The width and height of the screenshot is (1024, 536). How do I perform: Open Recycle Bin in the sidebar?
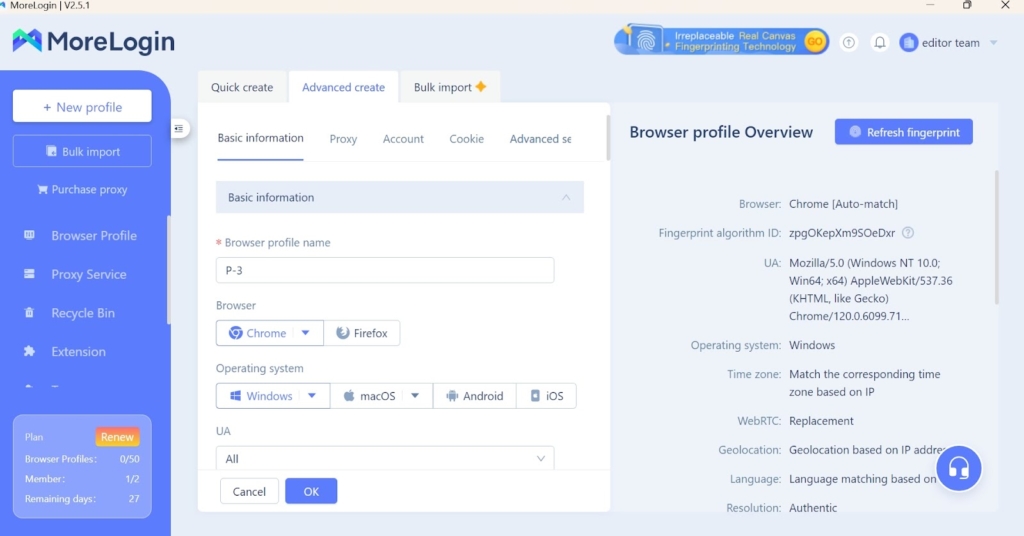[83, 313]
